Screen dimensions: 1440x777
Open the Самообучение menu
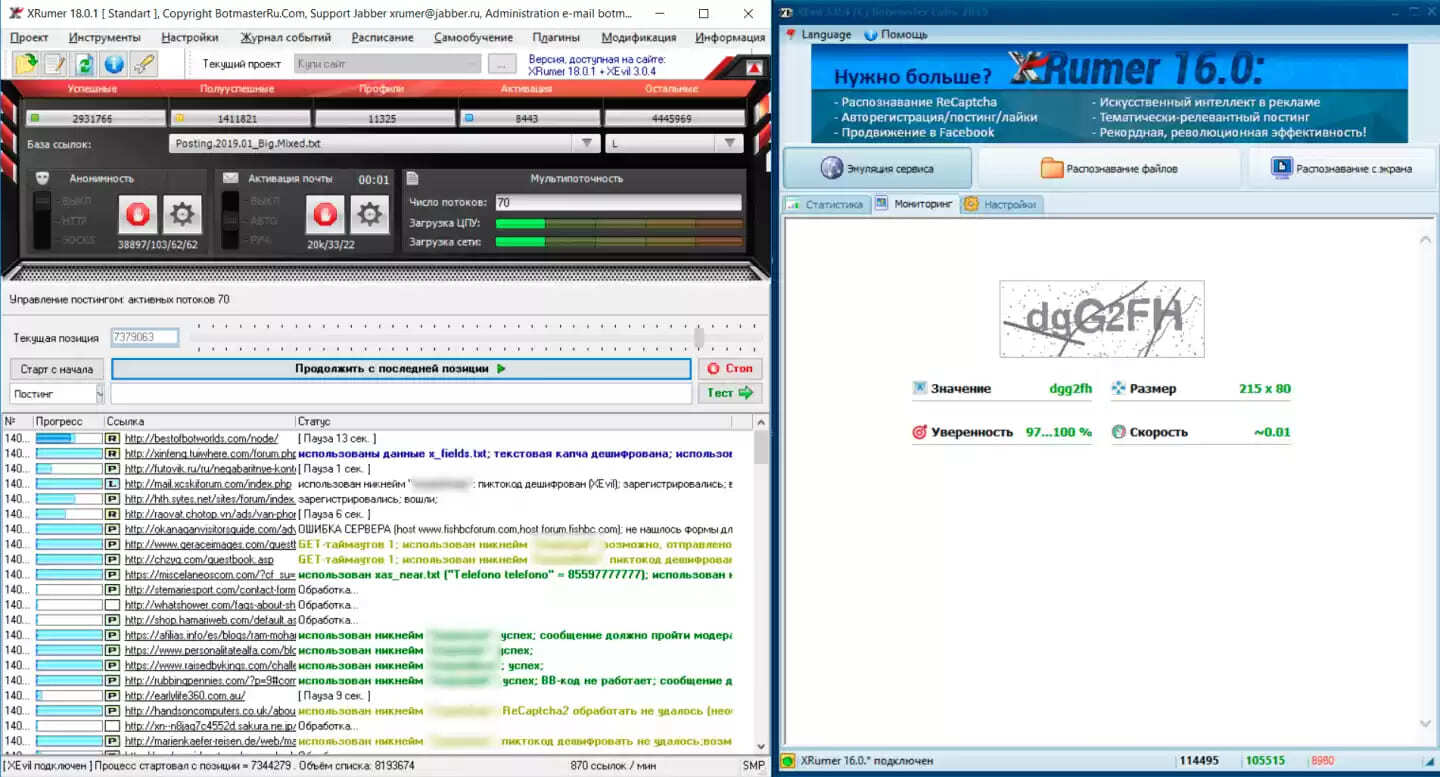coord(472,37)
